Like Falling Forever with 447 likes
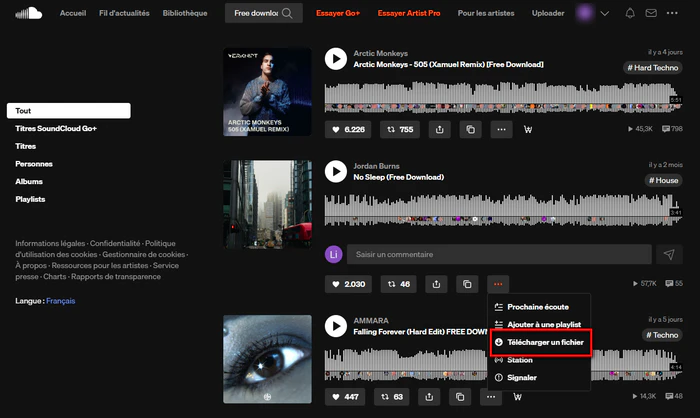 pyautogui.click(x=345, y=397)
